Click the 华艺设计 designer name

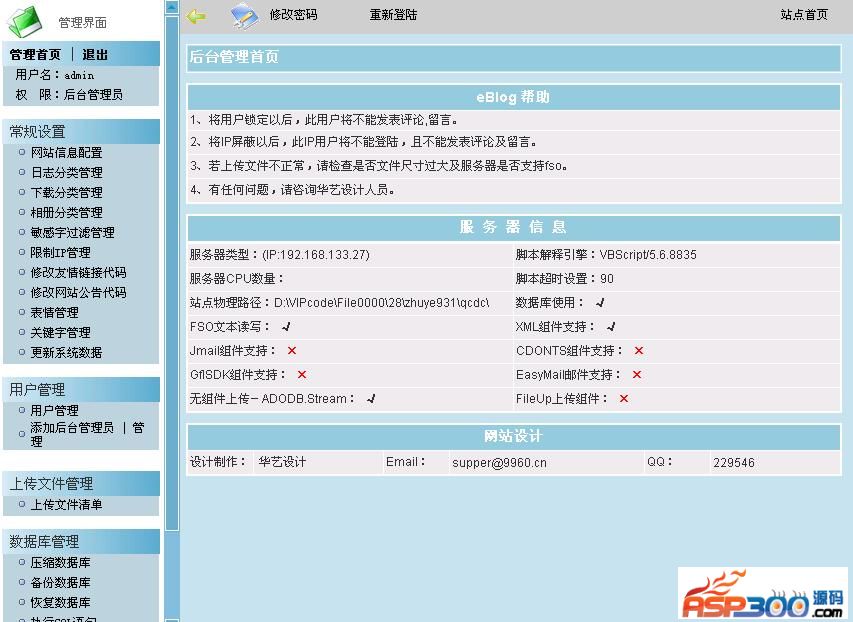282,462
